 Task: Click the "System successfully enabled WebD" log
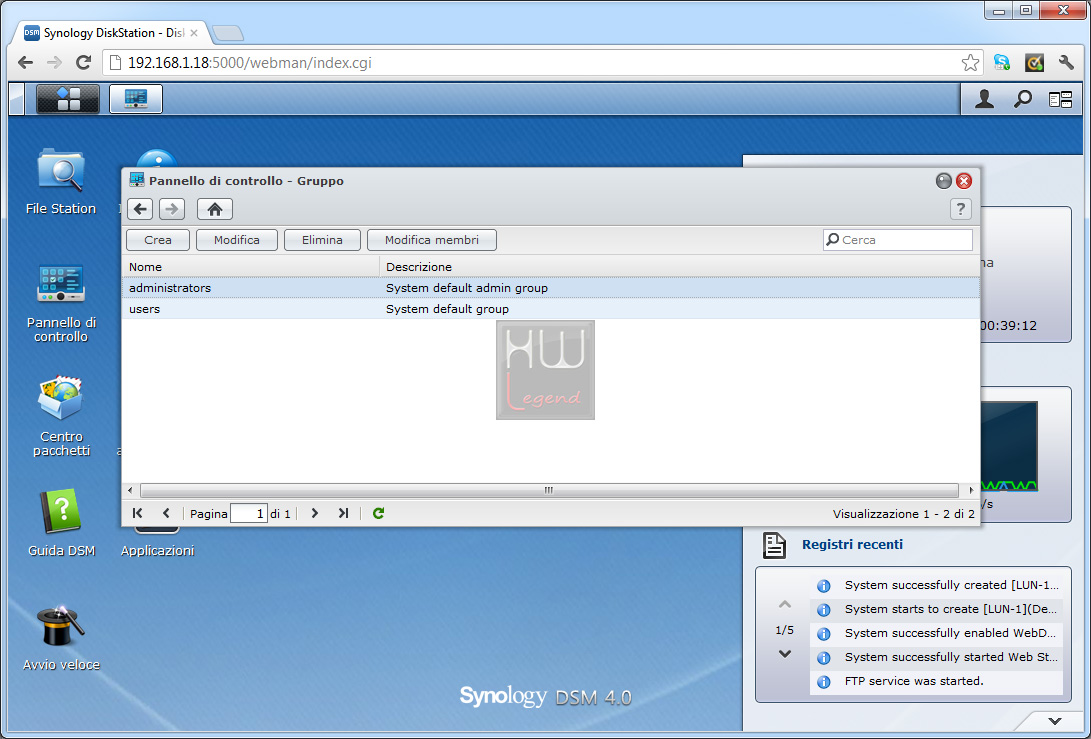tap(937, 633)
